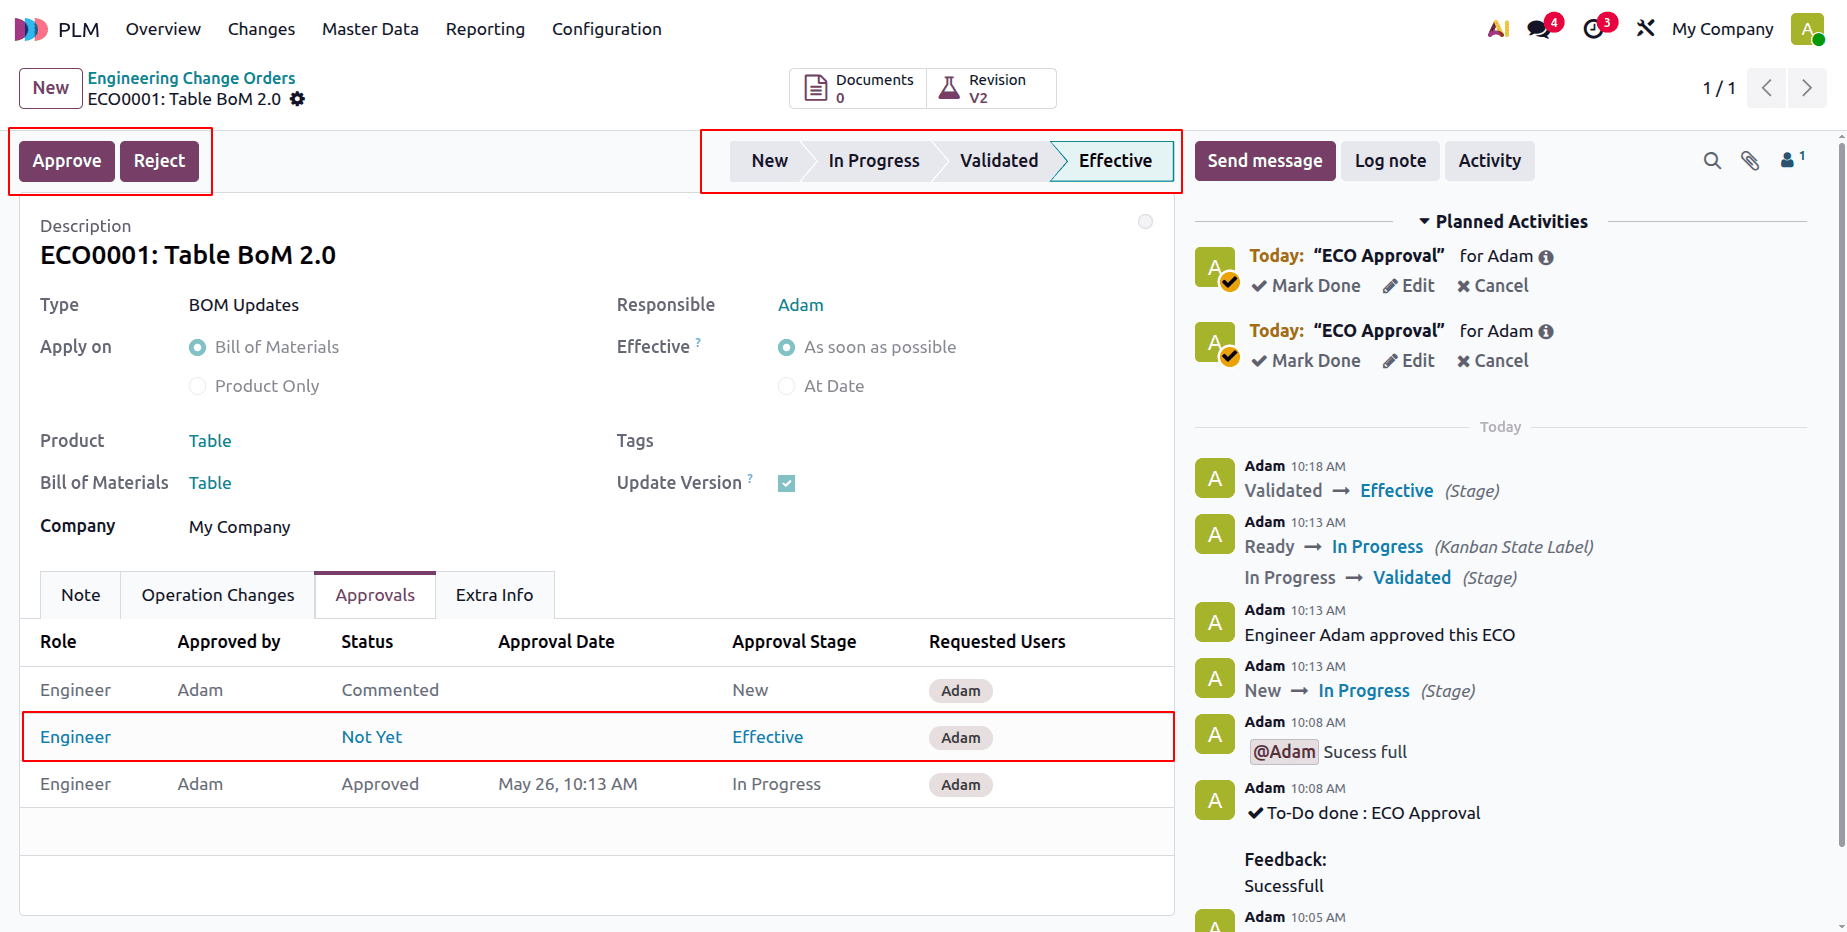Open the Master Data menu
The image size is (1847, 932).
point(370,29)
